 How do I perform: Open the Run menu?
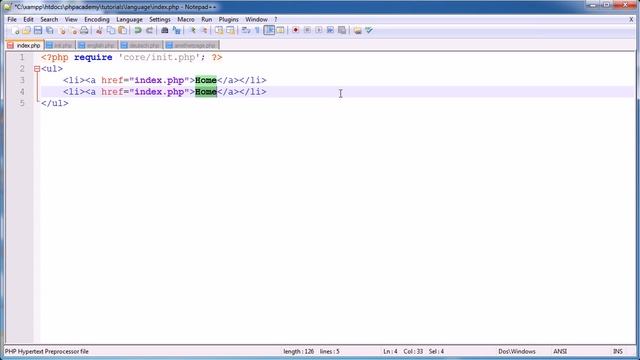pos(207,19)
